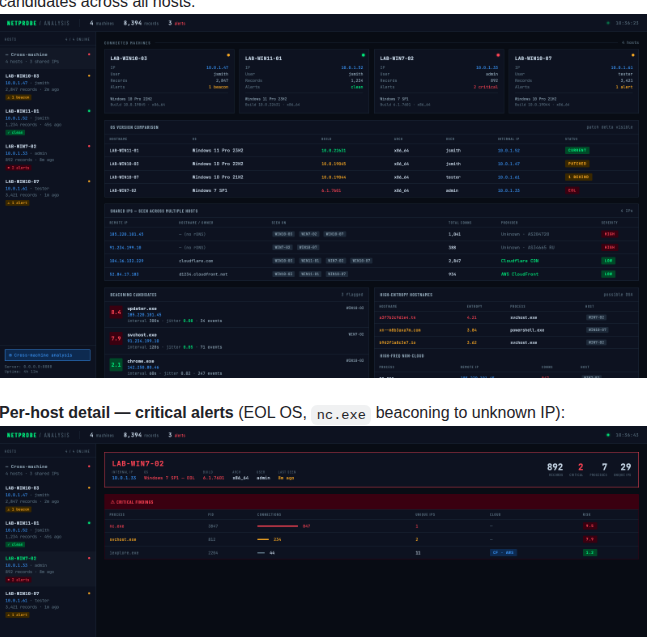Click powershell.exe in High-entropy hostnames table

527,330
